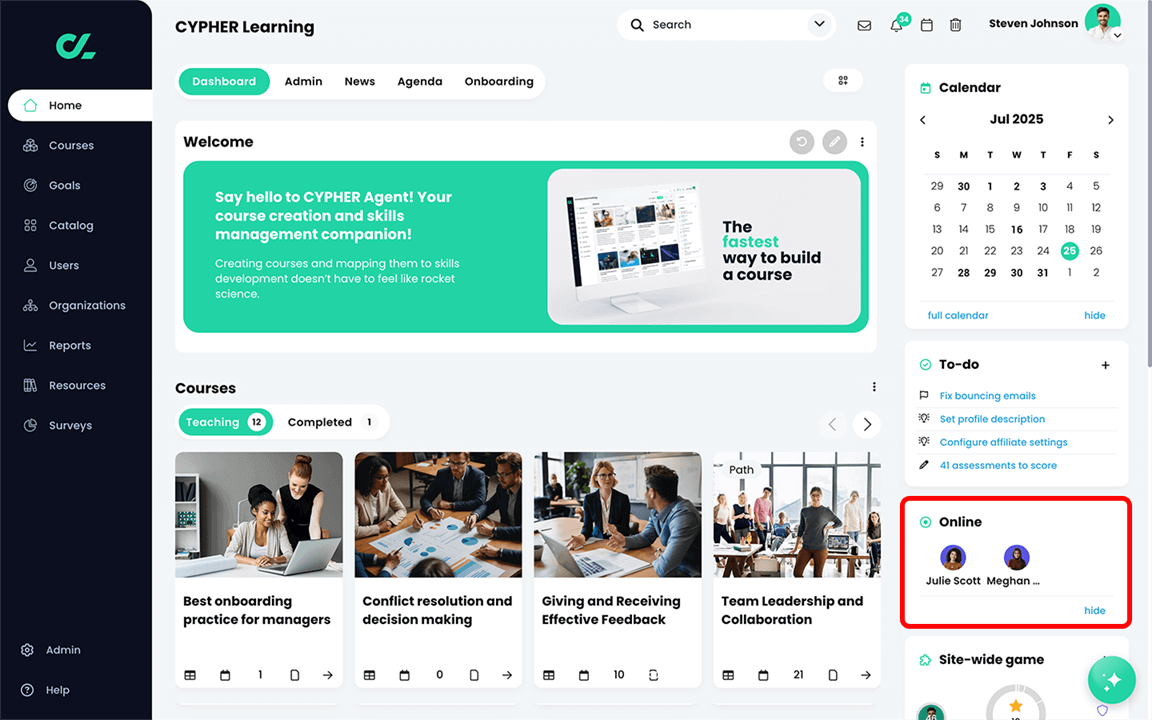1152x720 pixels.
Task: Open the Courses section three-dot menu
Action: click(x=874, y=387)
